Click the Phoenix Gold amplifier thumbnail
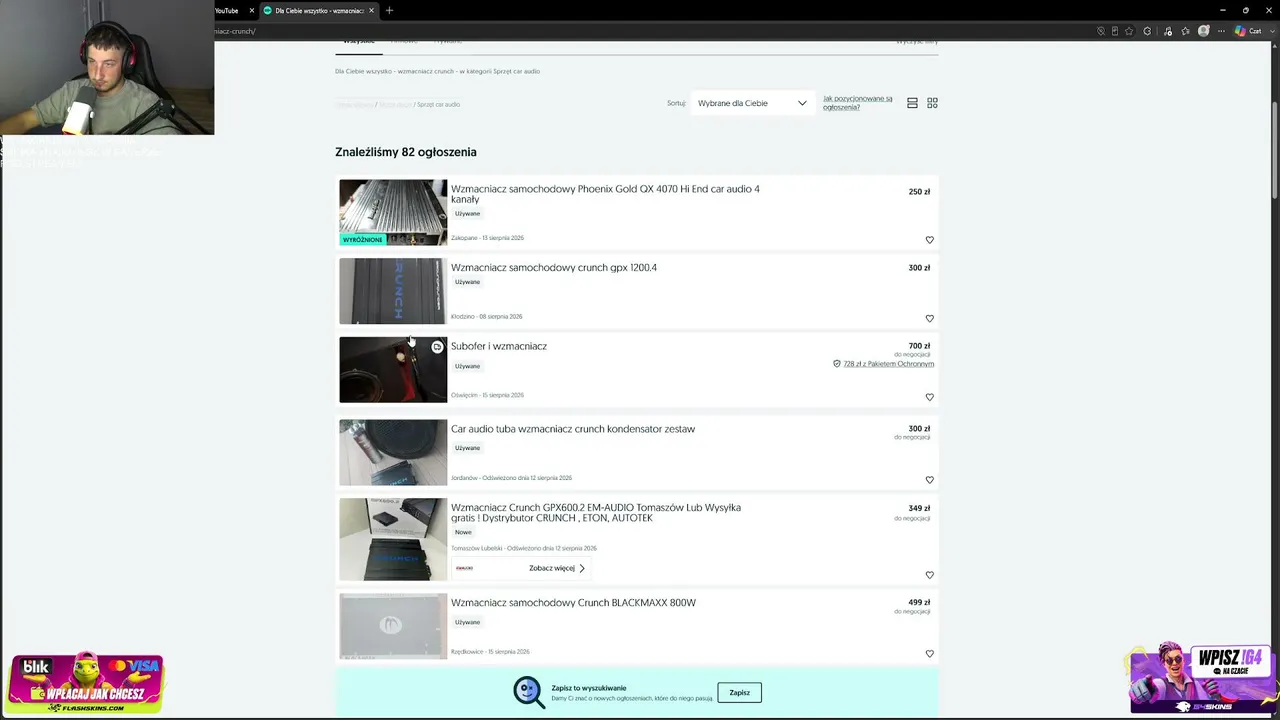1280x720 pixels. click(x=393, y=212)
